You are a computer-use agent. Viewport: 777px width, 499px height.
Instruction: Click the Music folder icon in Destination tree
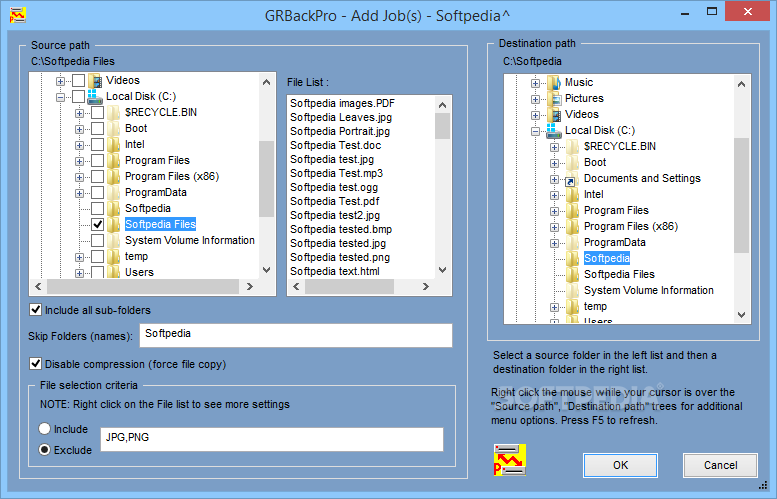(x=554, y=82)
